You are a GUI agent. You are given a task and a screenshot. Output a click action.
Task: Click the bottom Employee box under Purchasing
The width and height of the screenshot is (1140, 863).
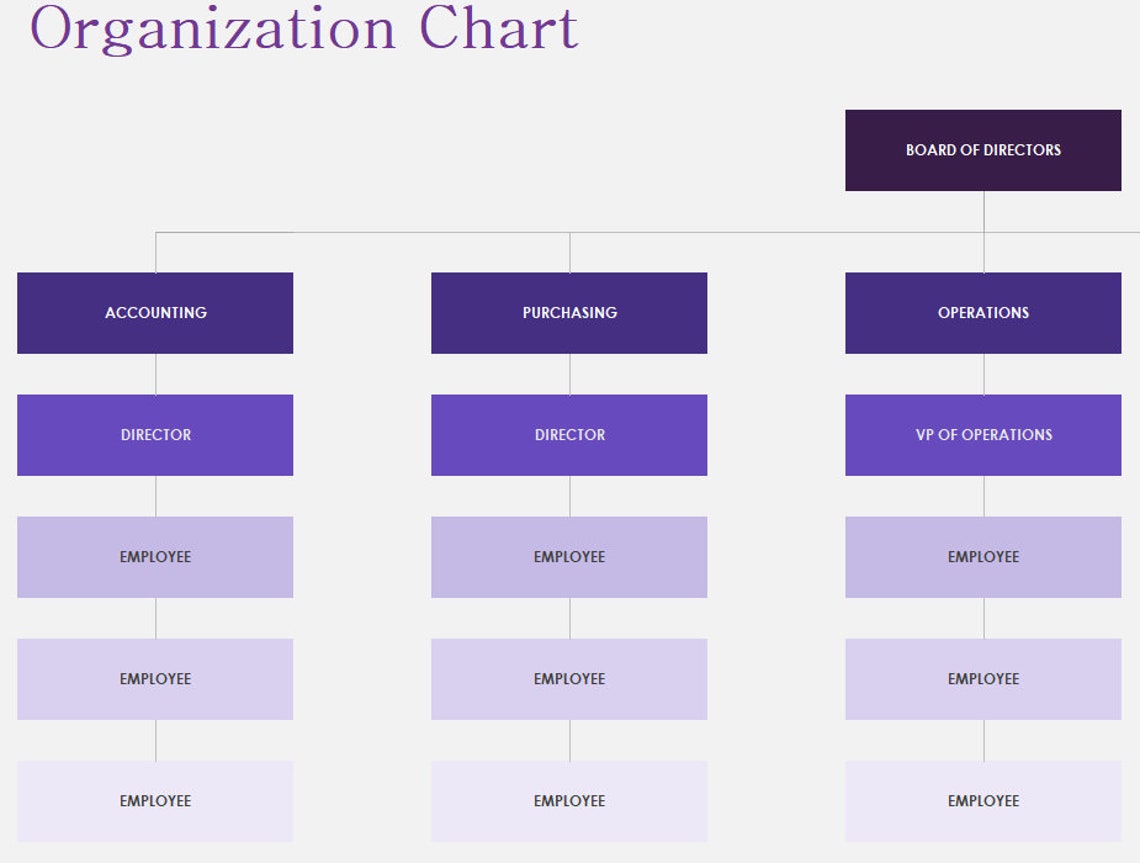click(569, 800)
